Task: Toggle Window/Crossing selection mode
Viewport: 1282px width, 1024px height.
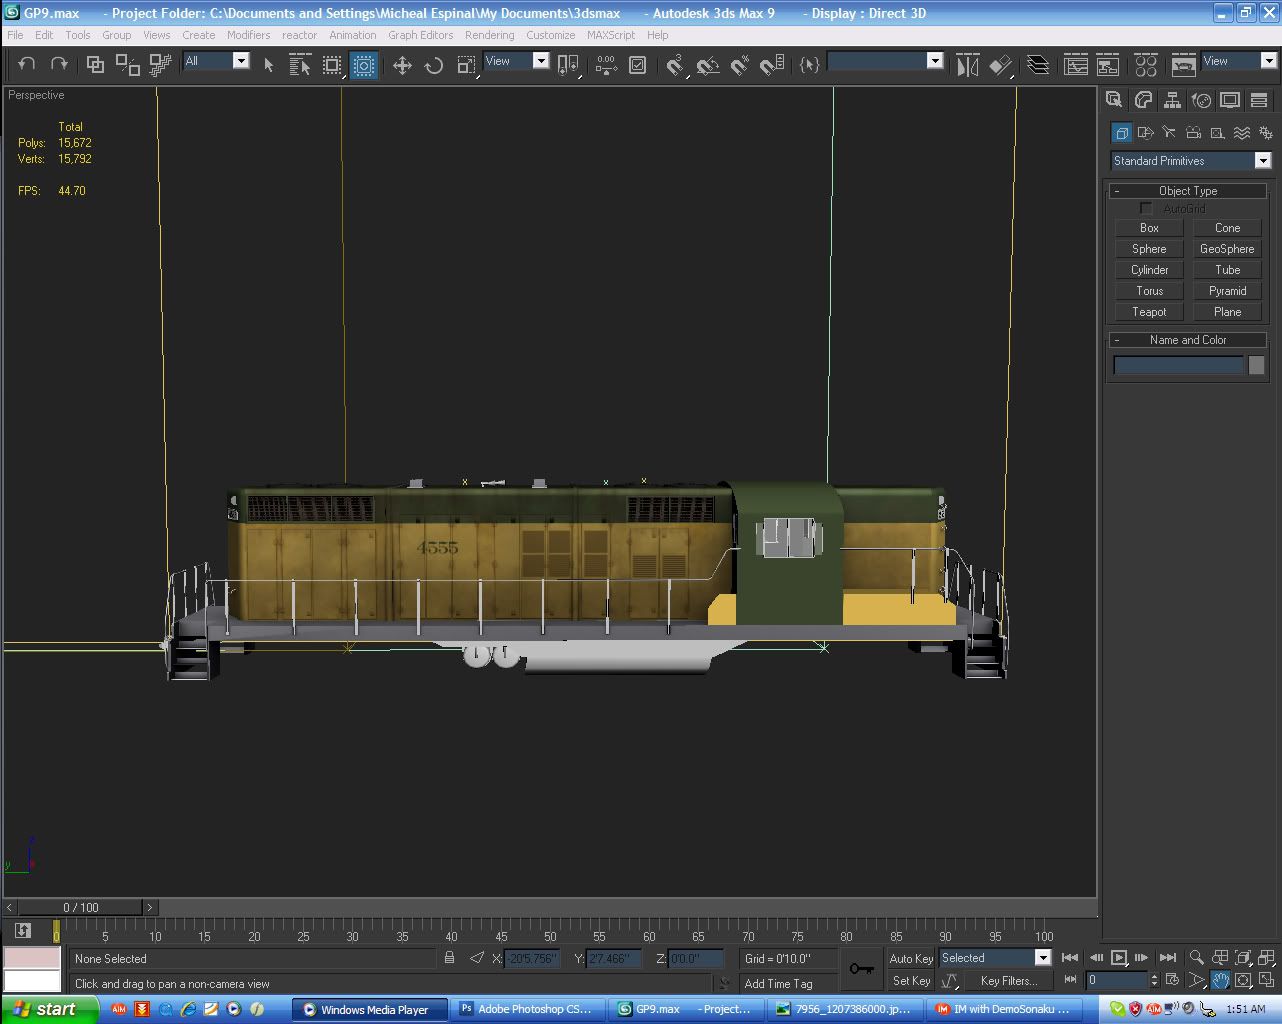Action: click(364, 64)
